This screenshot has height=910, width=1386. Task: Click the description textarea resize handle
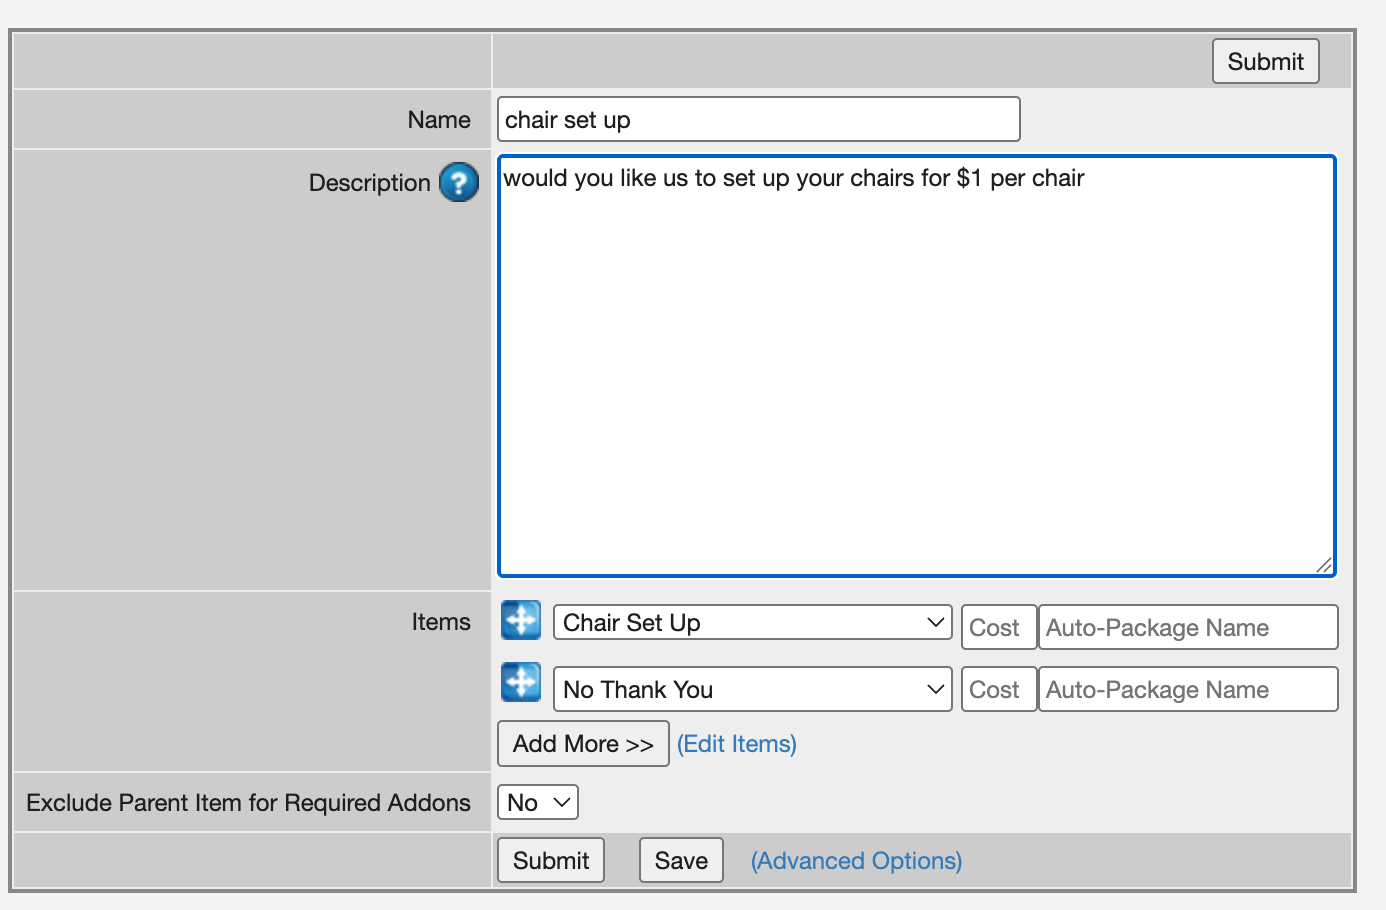pos(1324,565)
